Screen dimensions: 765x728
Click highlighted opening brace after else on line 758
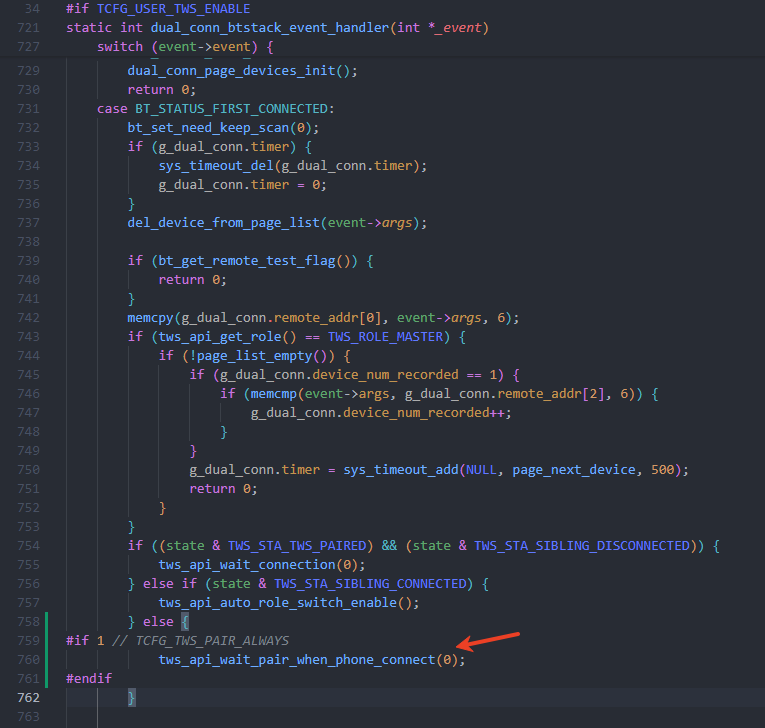[x=185, y=622]
